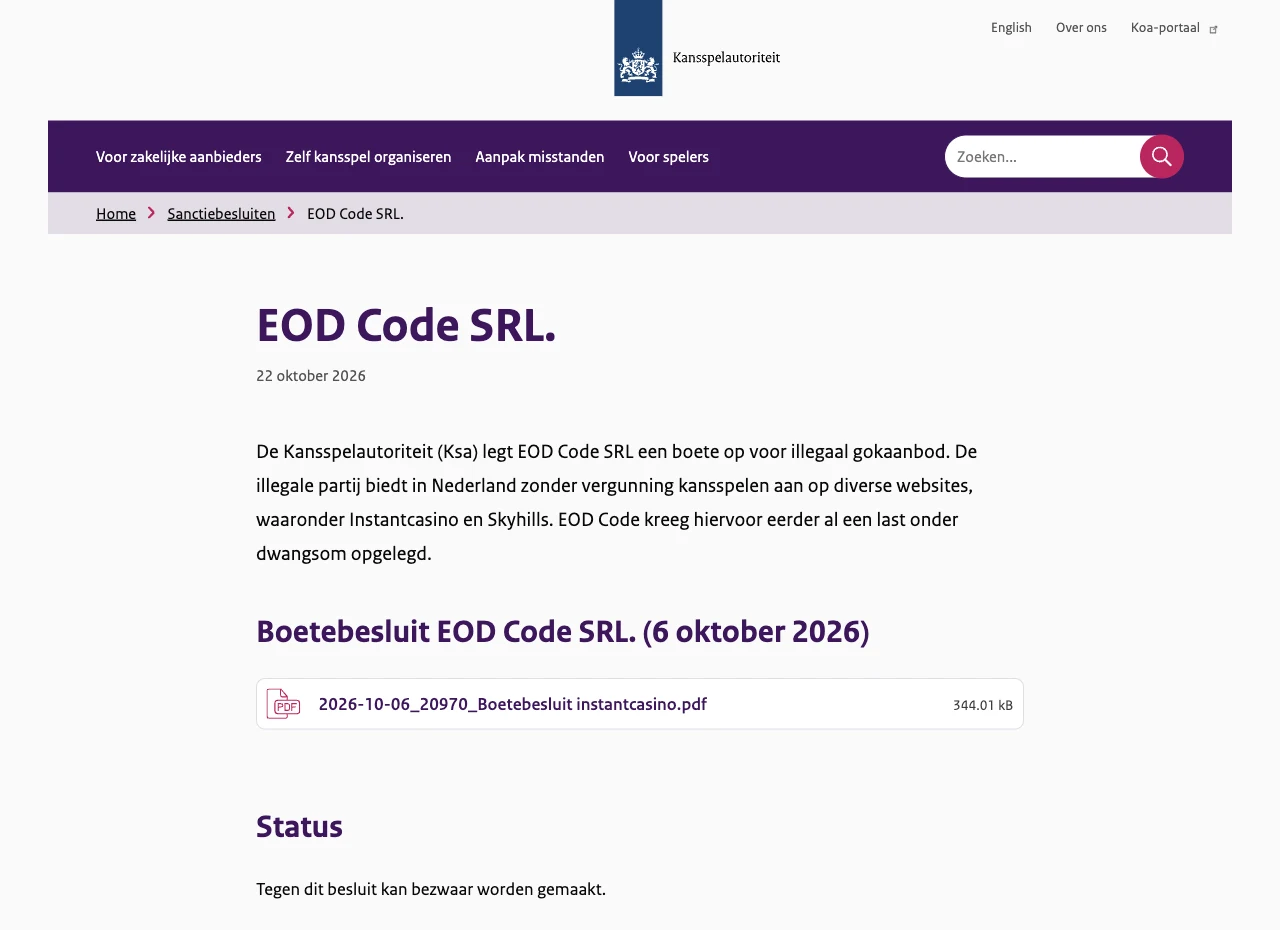Open Sanctiebesluiten breadcrumb link
This screenshot has width=1280, height=930.
click(x=221, y=213)
